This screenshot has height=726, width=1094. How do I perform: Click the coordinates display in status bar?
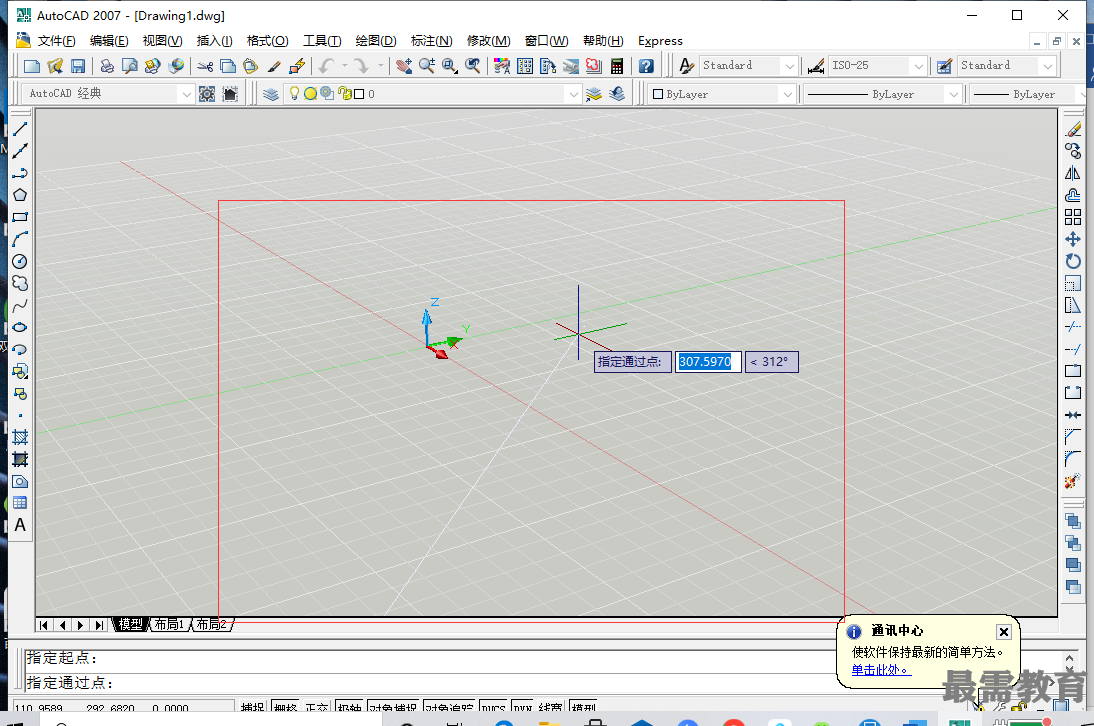(123, 707)
